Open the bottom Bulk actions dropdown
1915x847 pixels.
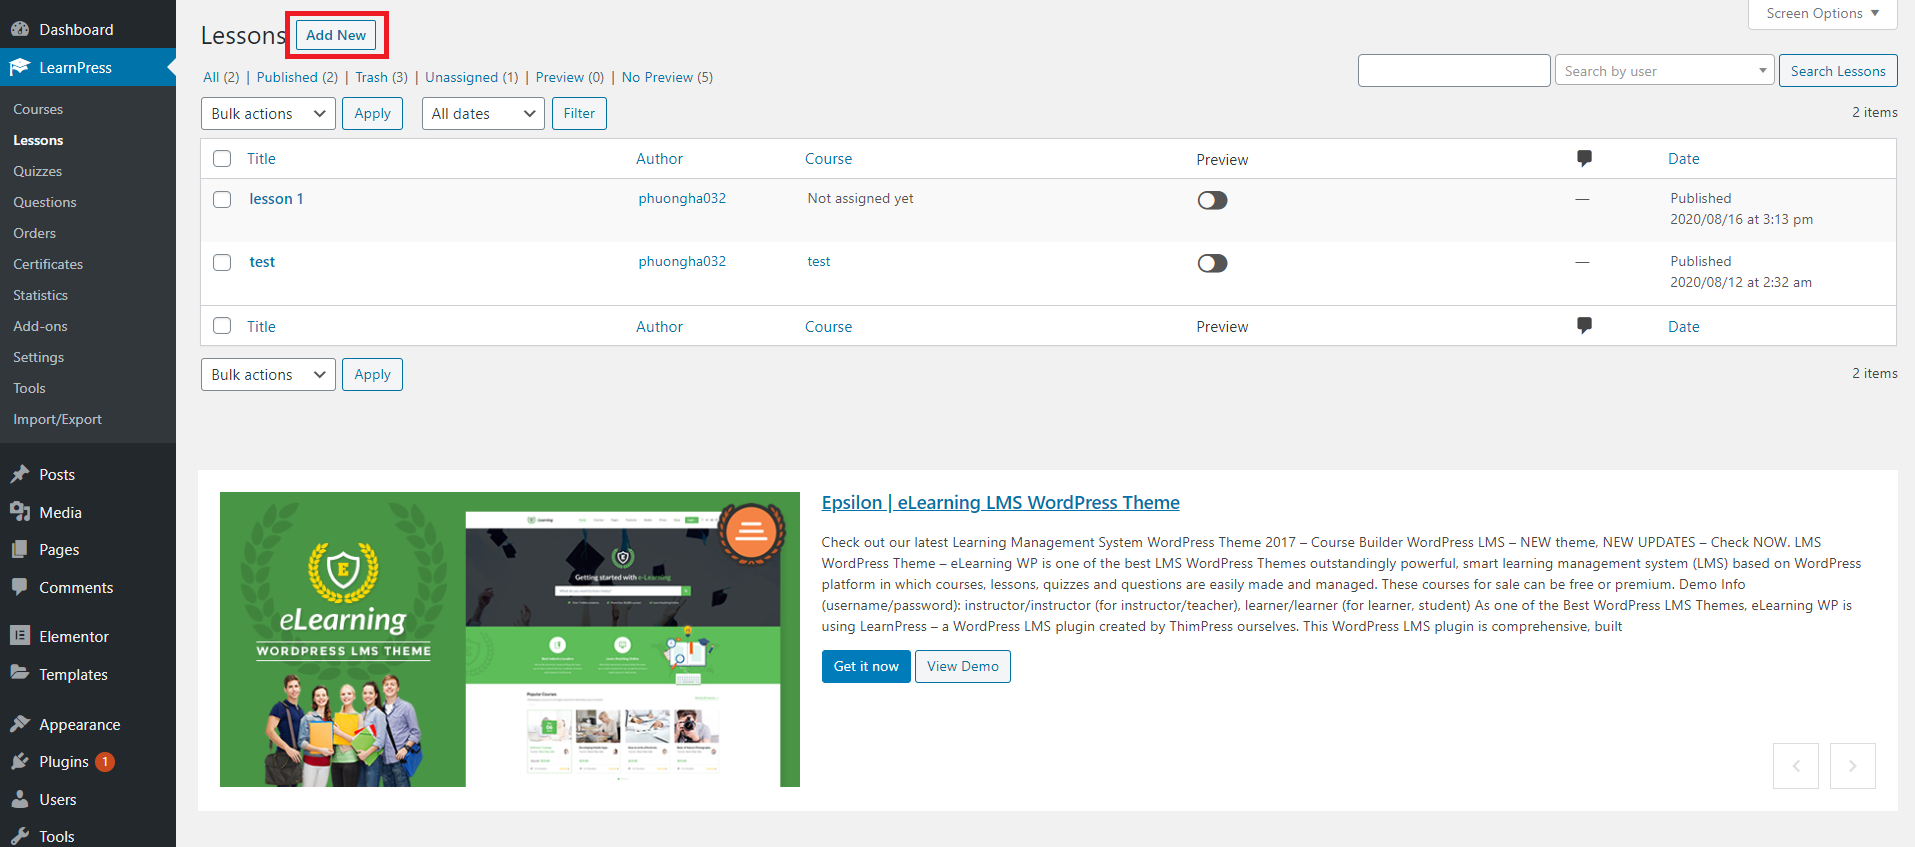268,375
